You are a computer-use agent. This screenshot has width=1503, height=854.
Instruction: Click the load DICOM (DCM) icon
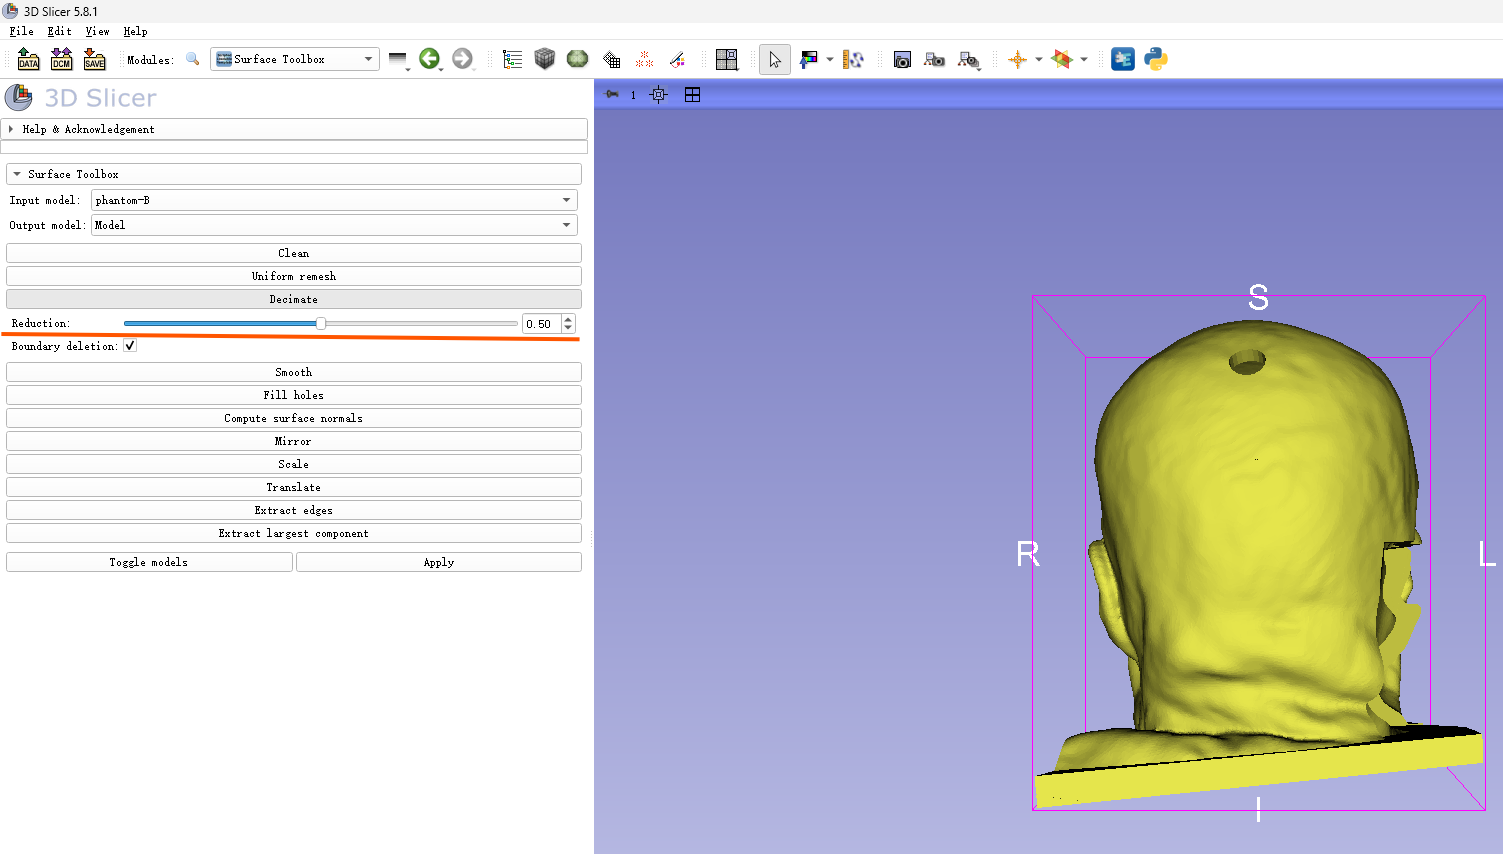click(x=61, y=59)
